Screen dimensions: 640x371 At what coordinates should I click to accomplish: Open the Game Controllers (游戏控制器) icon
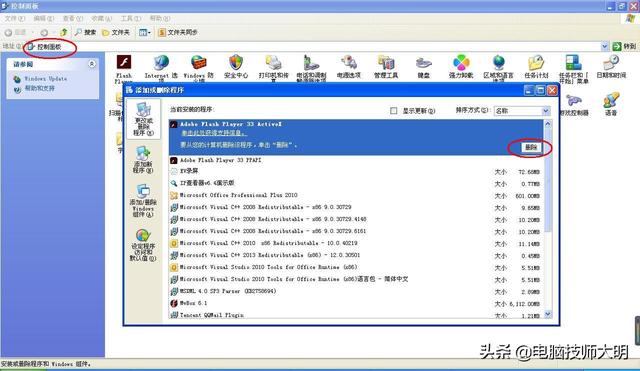click(x=574, y=104)
